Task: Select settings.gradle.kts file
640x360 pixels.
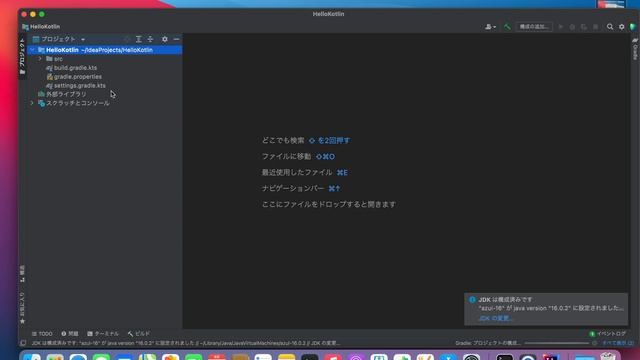Action: click(76, 86)
